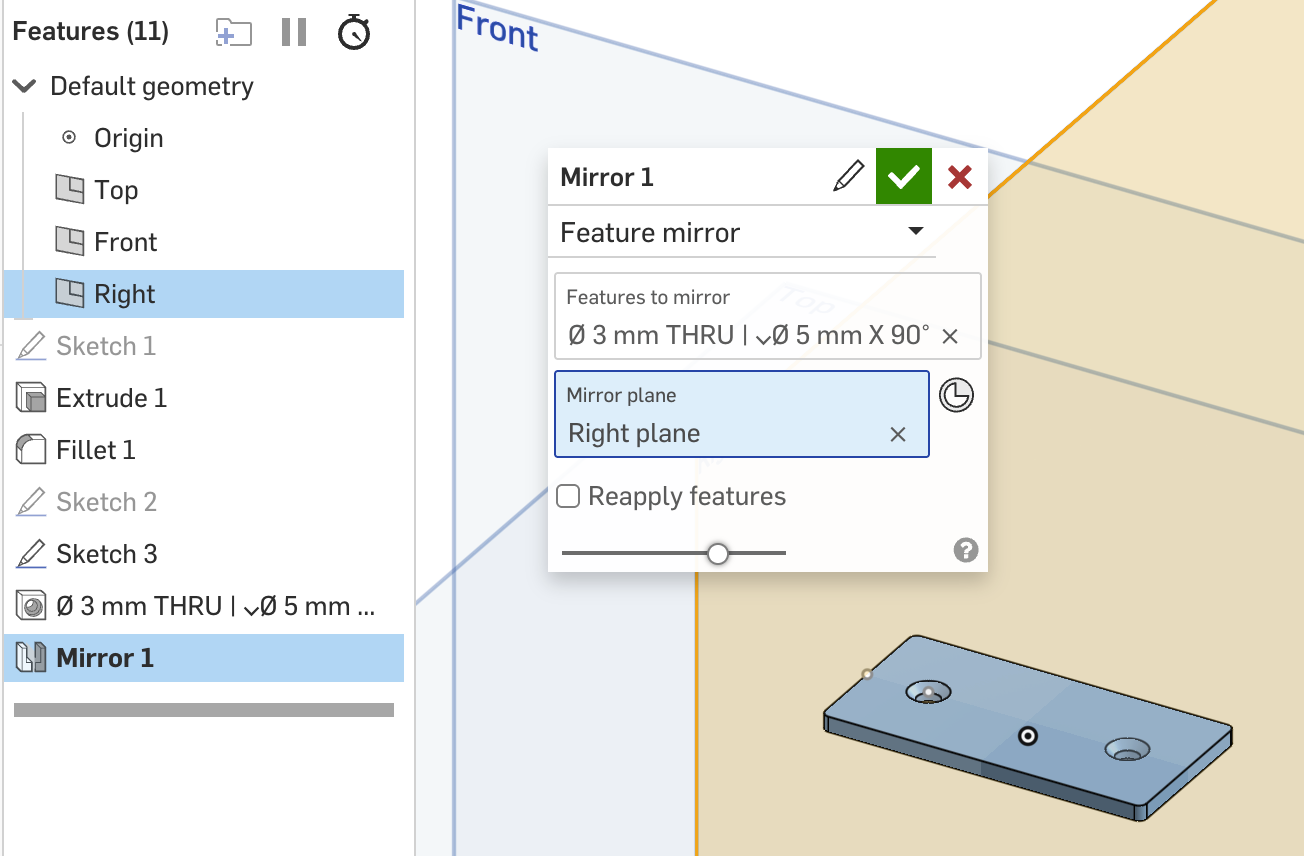Viewport: 1304px width, 856px height.
Task: Collapse the Default geometry group
Action: click(23, 87)
